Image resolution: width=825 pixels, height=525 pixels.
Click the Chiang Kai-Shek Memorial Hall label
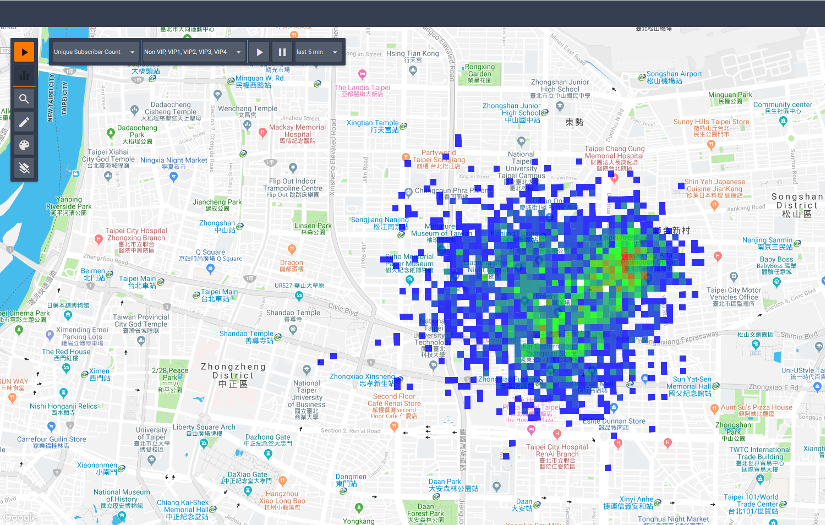click(x=183, y=509)
